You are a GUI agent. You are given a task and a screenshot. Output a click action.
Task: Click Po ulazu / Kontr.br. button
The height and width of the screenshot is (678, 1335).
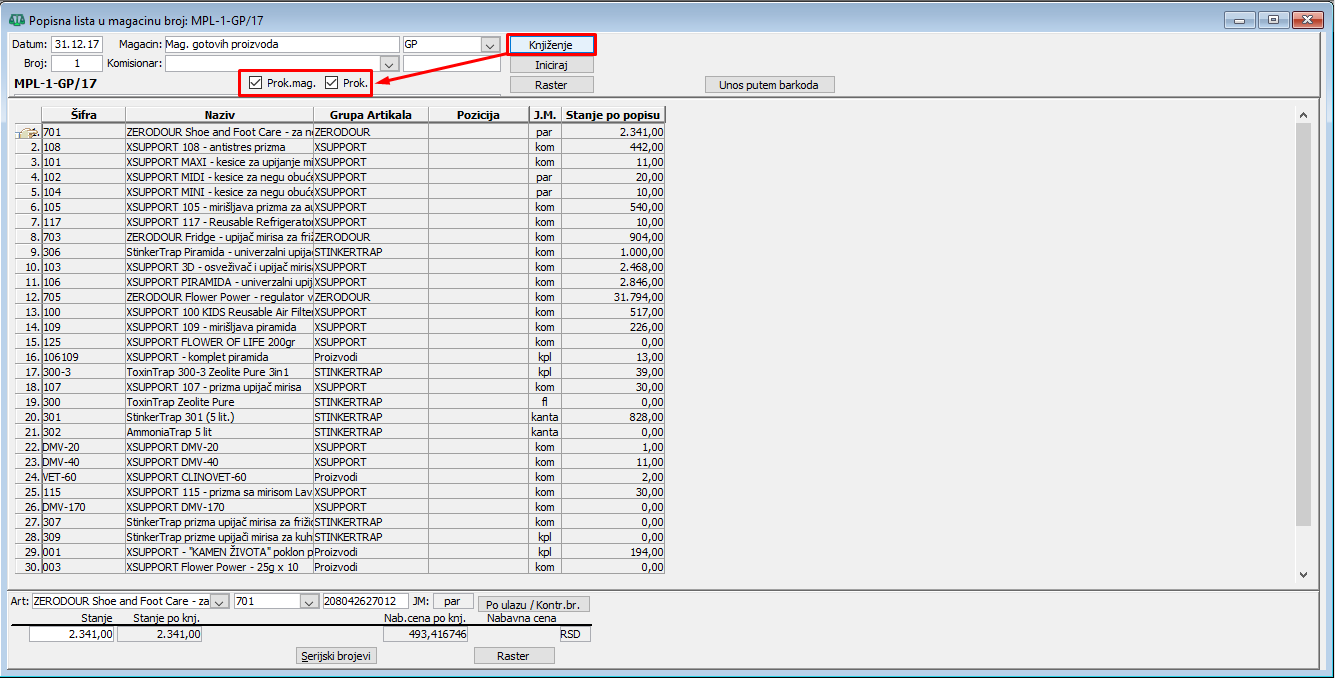[534, 604]
